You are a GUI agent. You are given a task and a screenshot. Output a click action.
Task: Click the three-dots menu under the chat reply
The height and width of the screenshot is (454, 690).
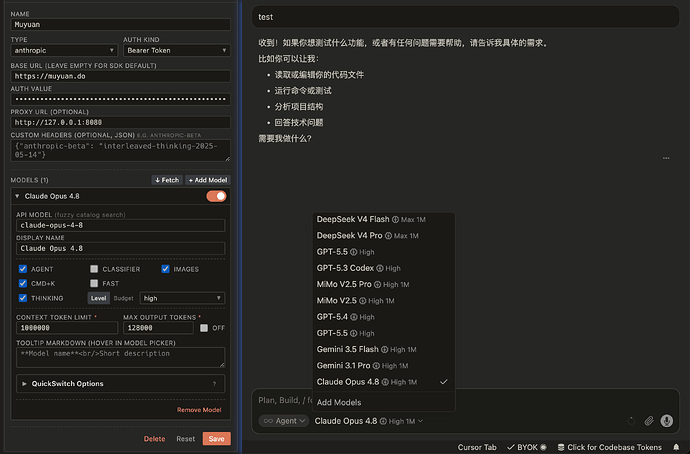[666, 158]
